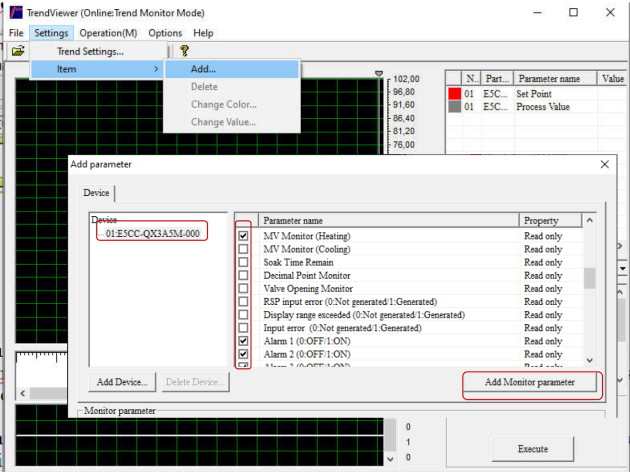Open the Operation(M) menu
630x472 pixels.
(108, 33)
